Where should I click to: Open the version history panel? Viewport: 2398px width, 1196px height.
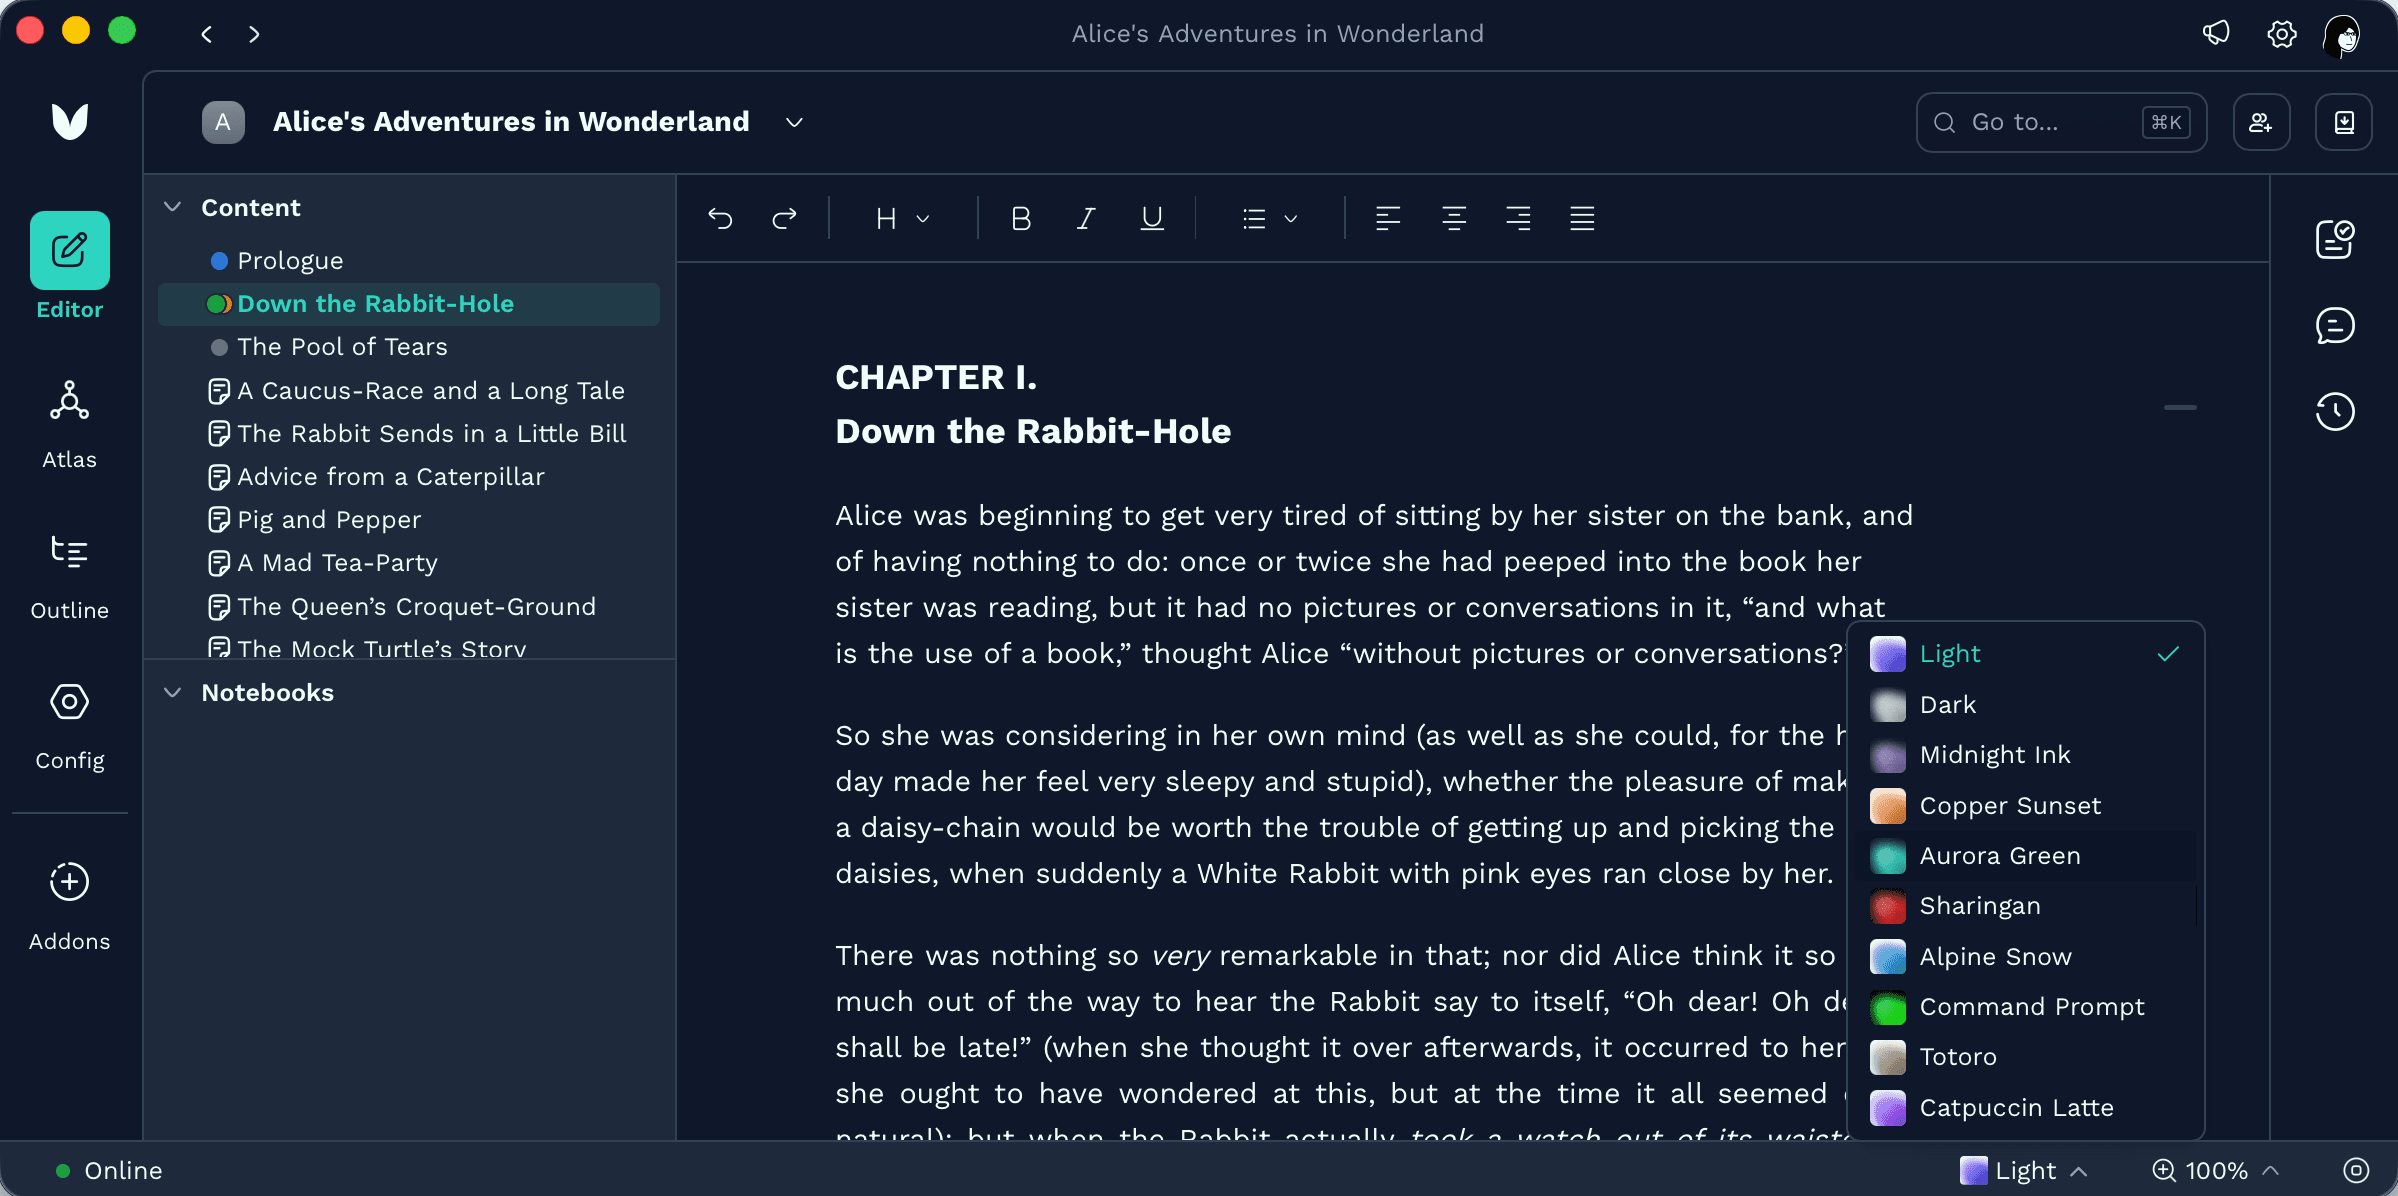pyautogui.click(x=2335, y=412)
